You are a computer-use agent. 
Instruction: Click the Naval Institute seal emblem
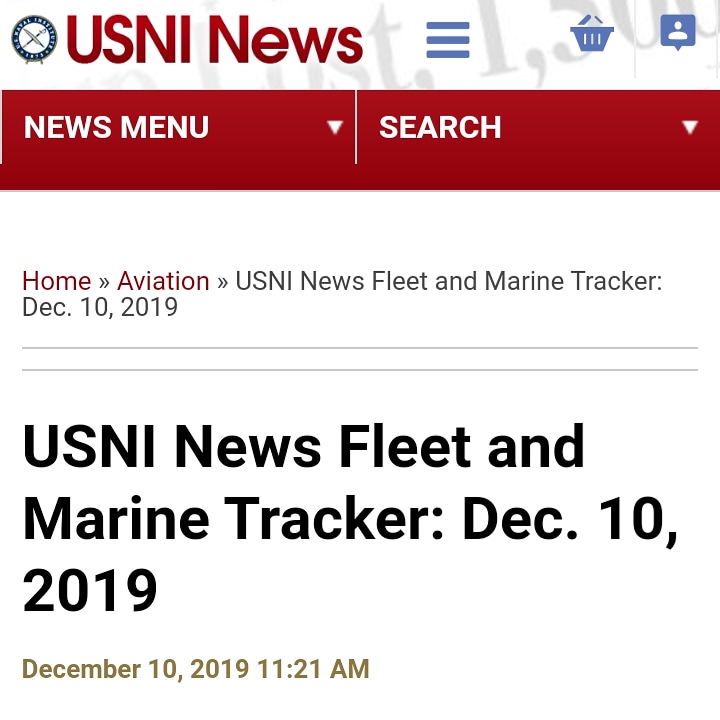pyautogui.click(x=34, y=40)
